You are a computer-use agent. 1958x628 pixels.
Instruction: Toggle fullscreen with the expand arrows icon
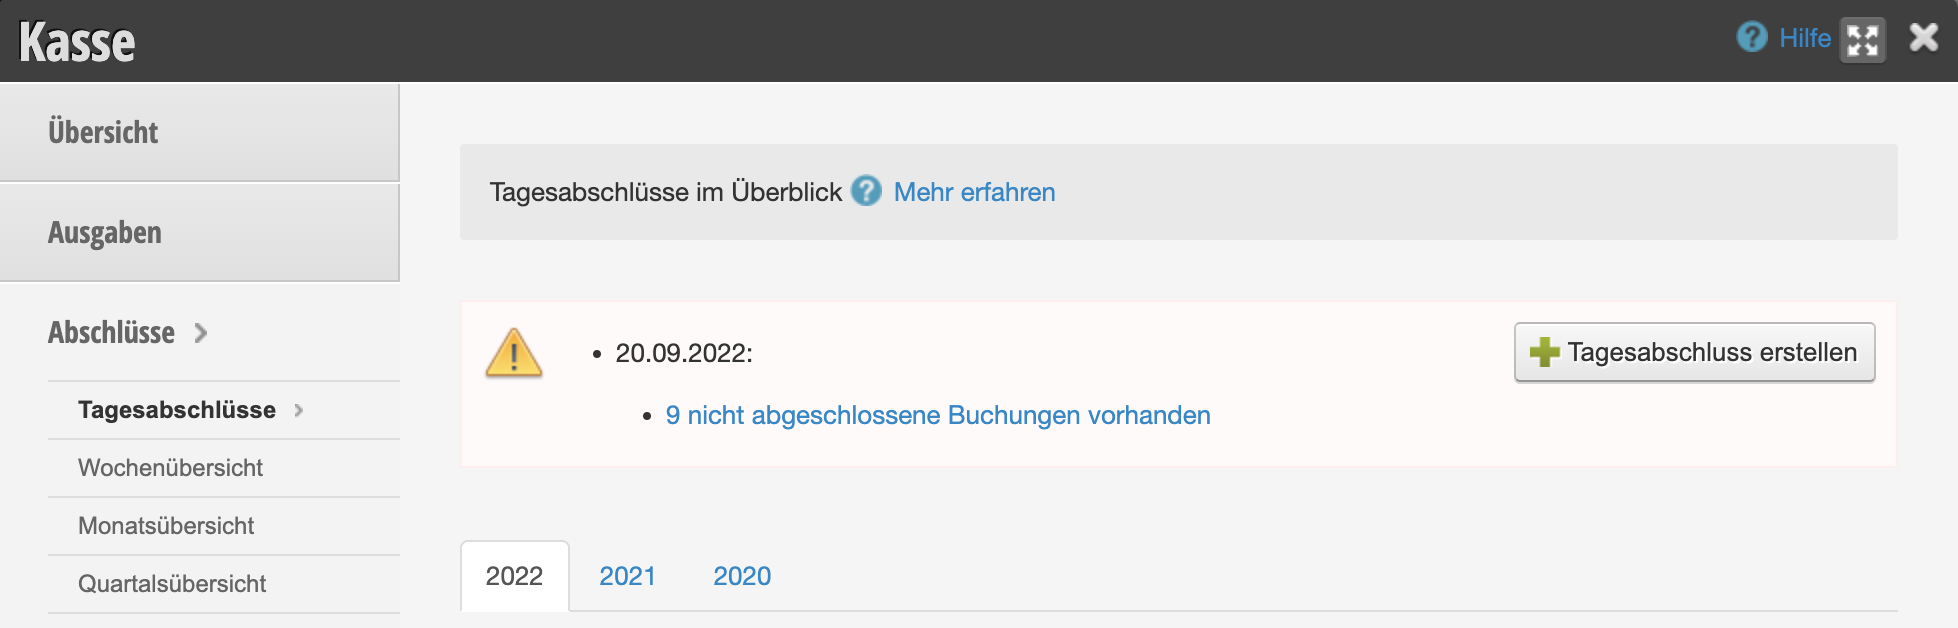[1863, 41]
